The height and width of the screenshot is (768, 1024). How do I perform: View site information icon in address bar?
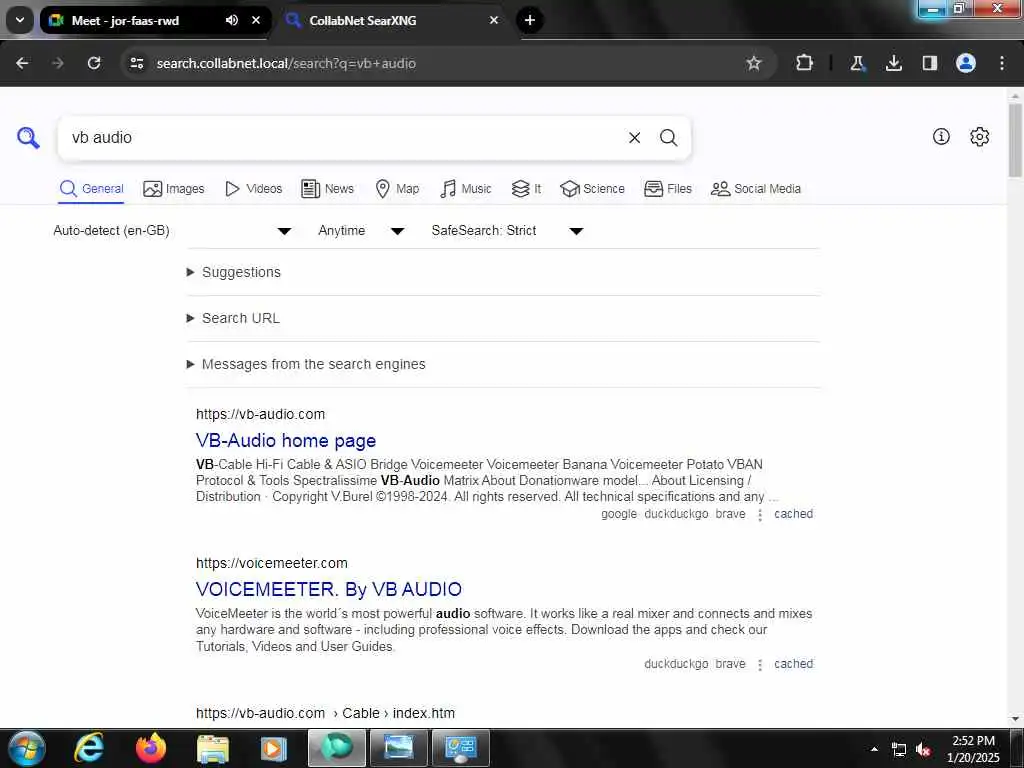[137, 63]
